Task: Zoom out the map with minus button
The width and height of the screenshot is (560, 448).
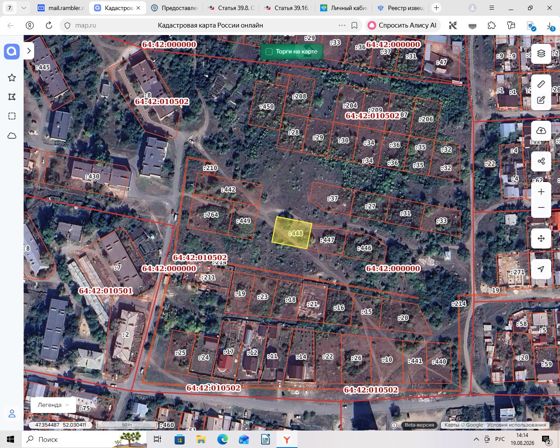Action: [541, 208]
